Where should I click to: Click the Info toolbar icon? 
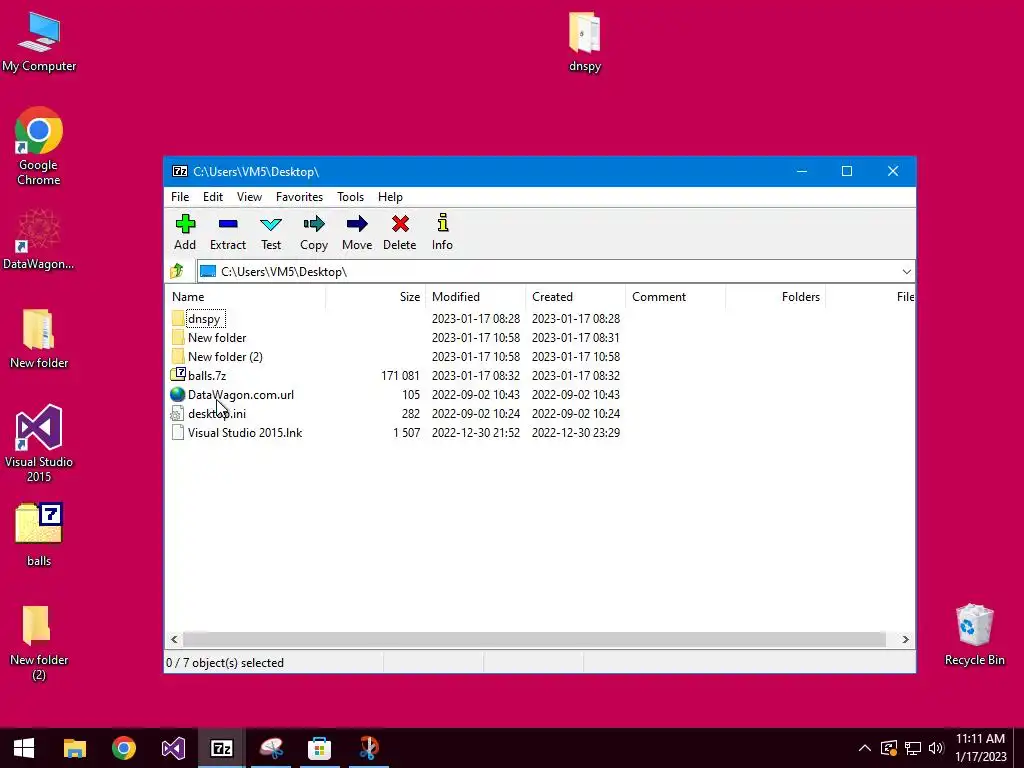pyautogui.click(x=443, y=223)
